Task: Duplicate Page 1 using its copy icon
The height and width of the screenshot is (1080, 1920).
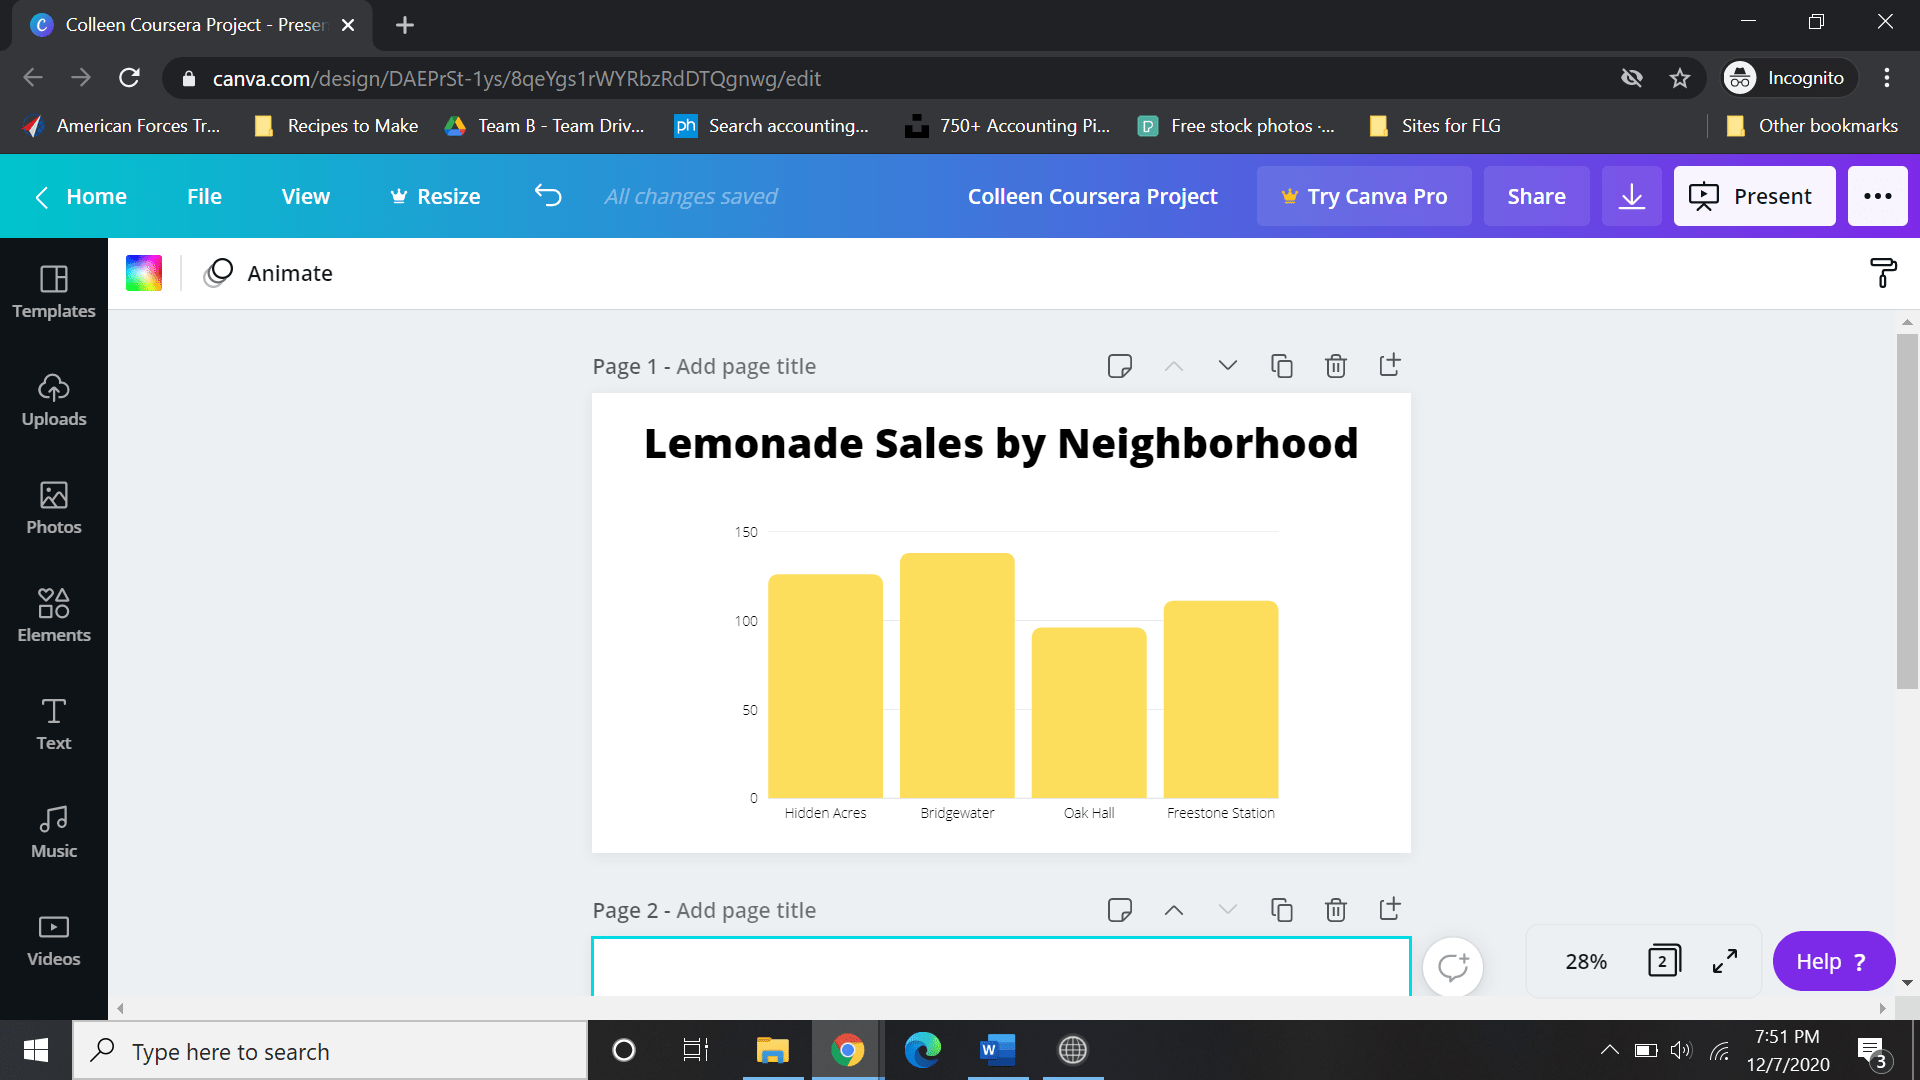Action: [x=1282, y=366]
